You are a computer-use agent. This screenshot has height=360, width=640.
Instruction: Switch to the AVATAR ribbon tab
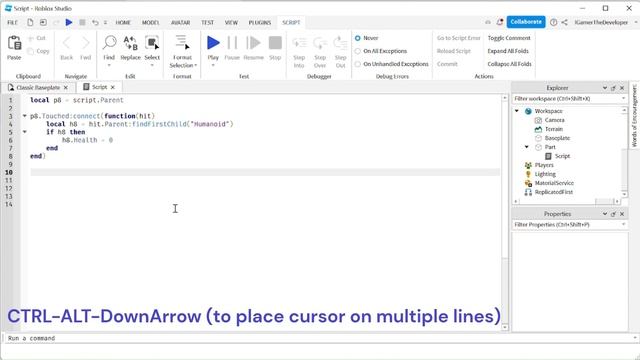[x=180, y=22]
